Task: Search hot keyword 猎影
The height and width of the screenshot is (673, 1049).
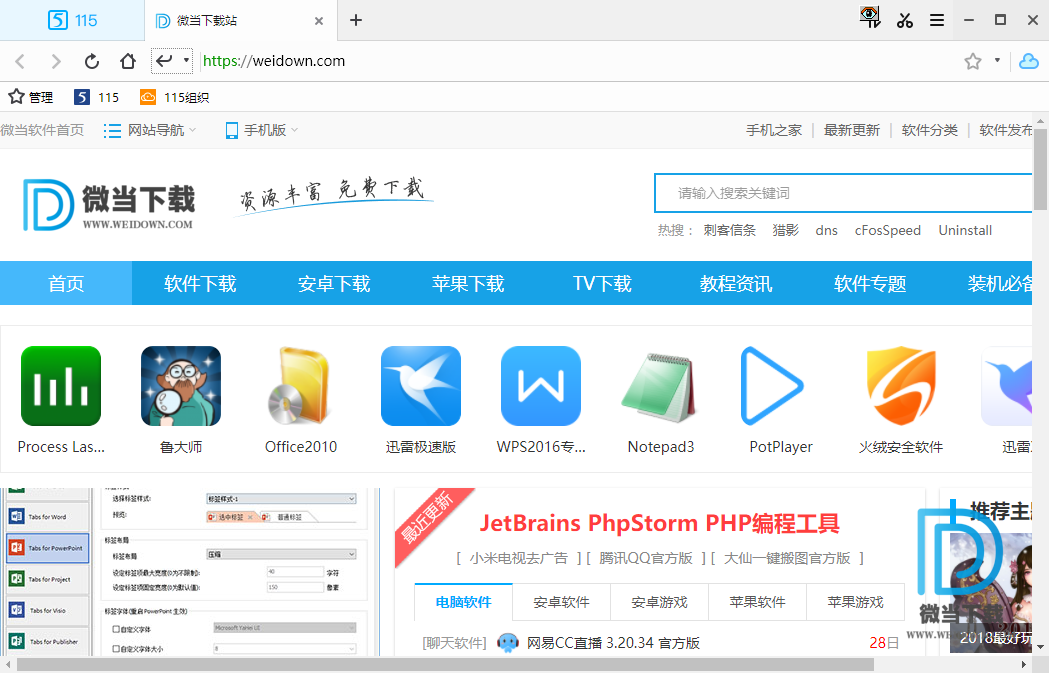Action: click(x=785, y=230)
